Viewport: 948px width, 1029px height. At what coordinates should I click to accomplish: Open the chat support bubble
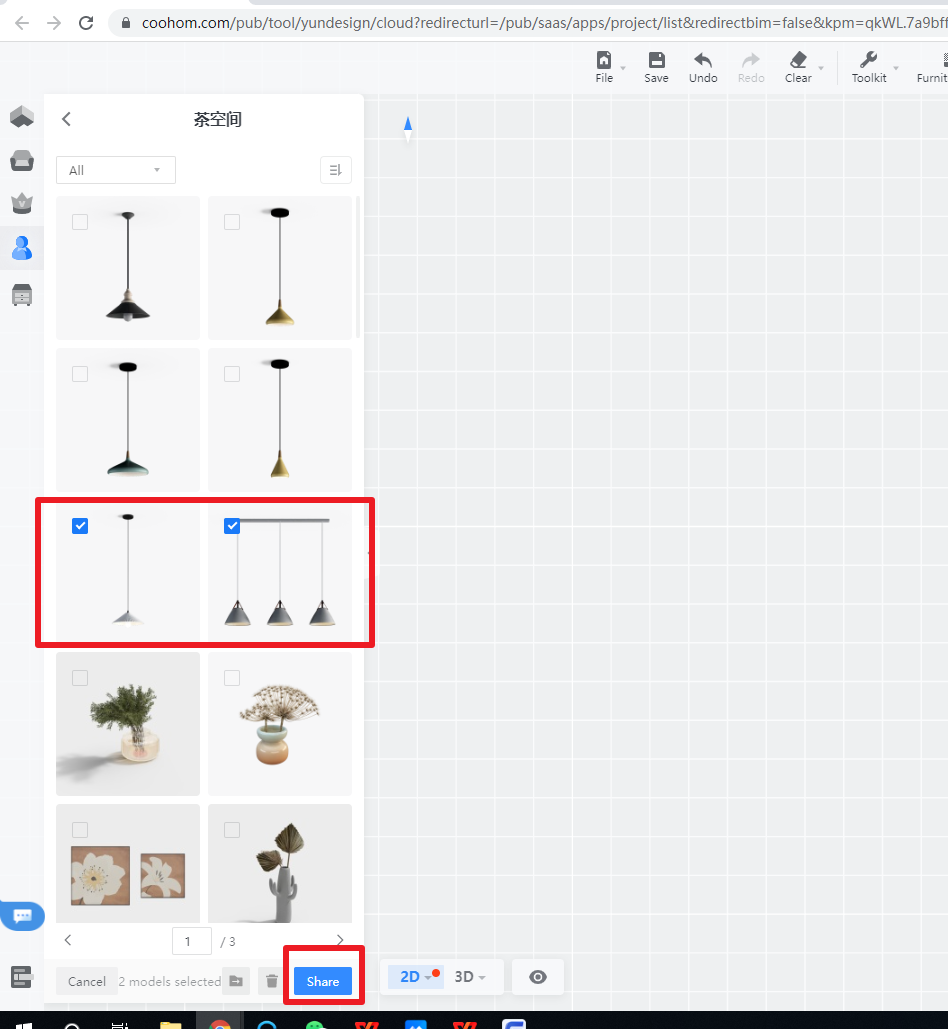point(22,915)
